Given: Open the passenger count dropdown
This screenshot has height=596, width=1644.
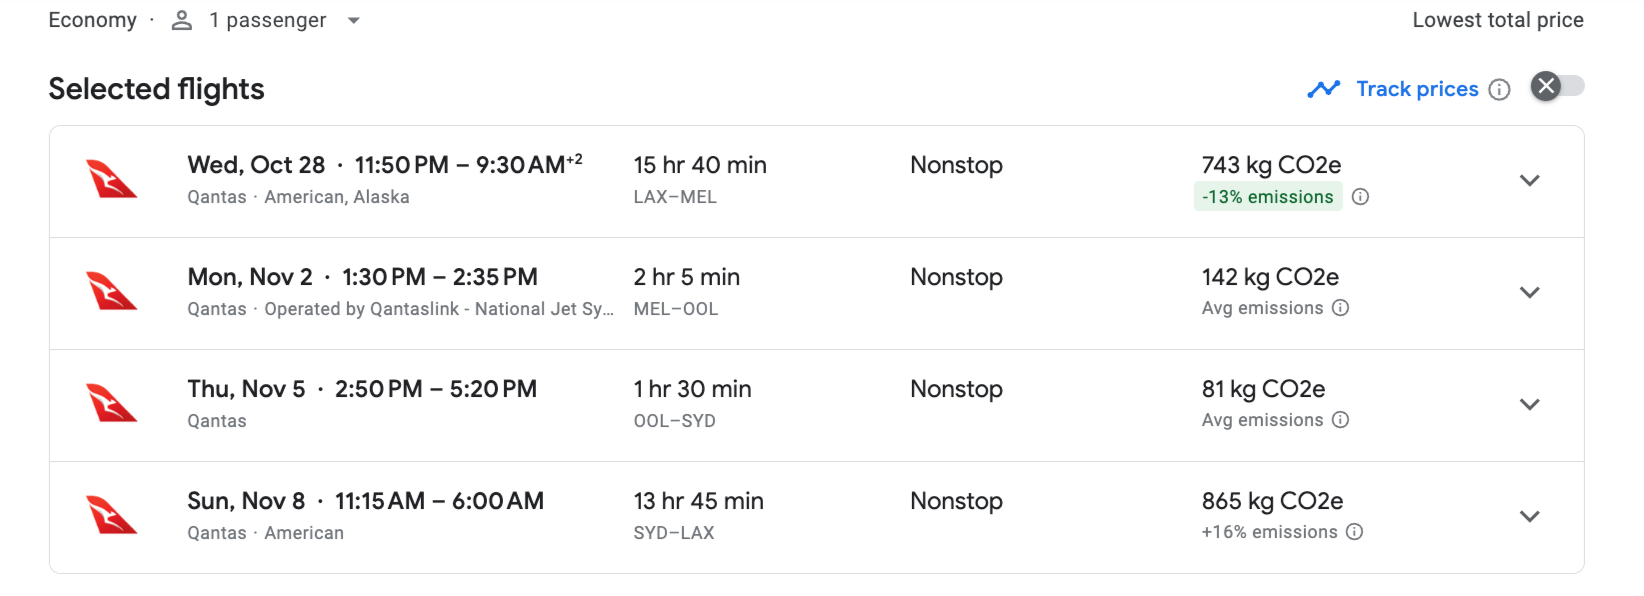Looking at the screenshot, I should [353, 21].
